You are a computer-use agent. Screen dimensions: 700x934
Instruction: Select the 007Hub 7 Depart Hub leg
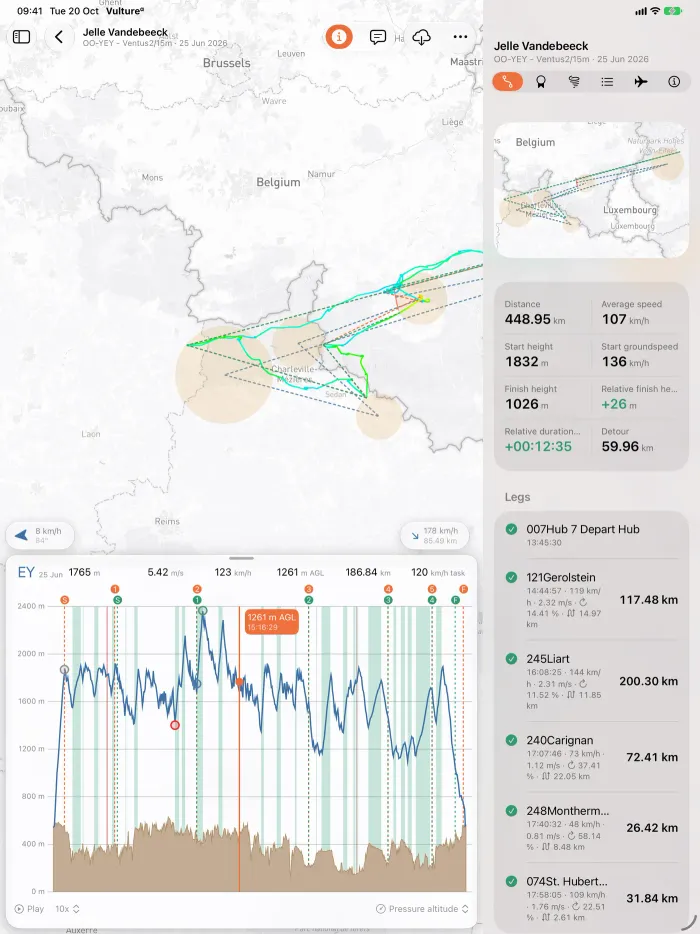[x=591, y=535]
